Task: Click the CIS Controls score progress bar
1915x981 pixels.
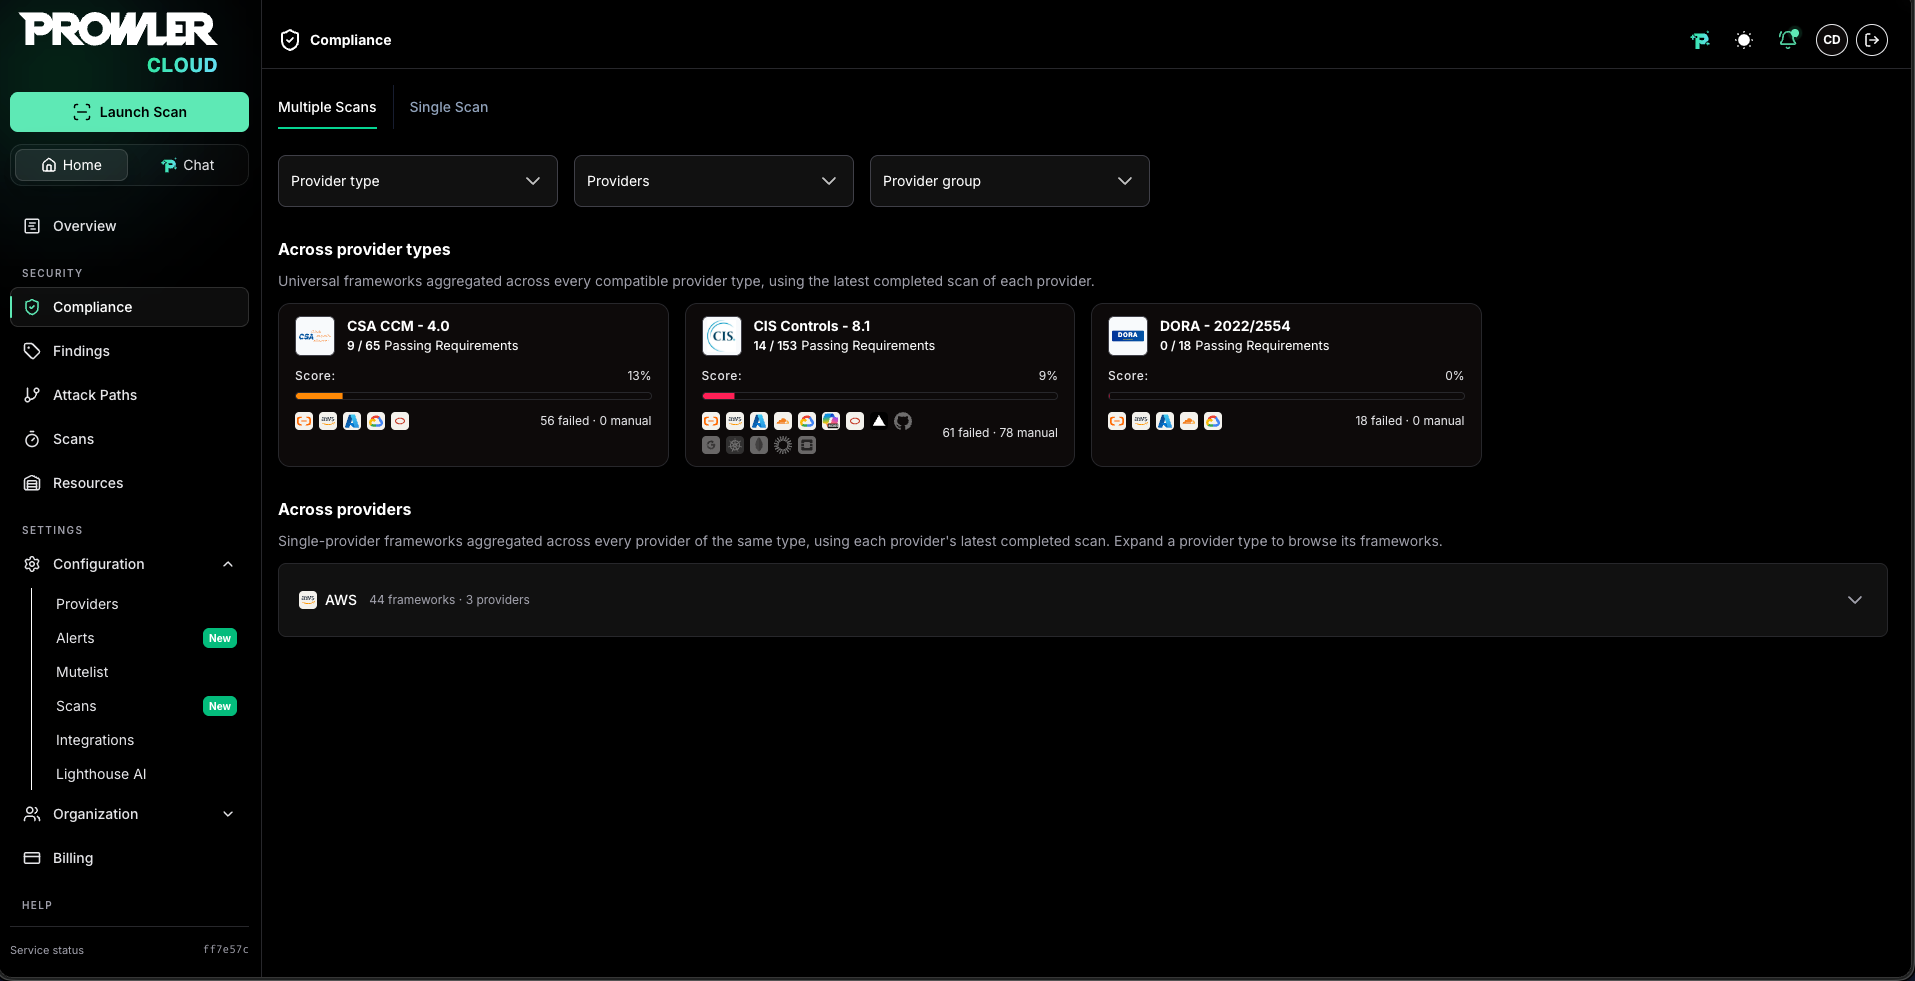Action: pos(879,396)
